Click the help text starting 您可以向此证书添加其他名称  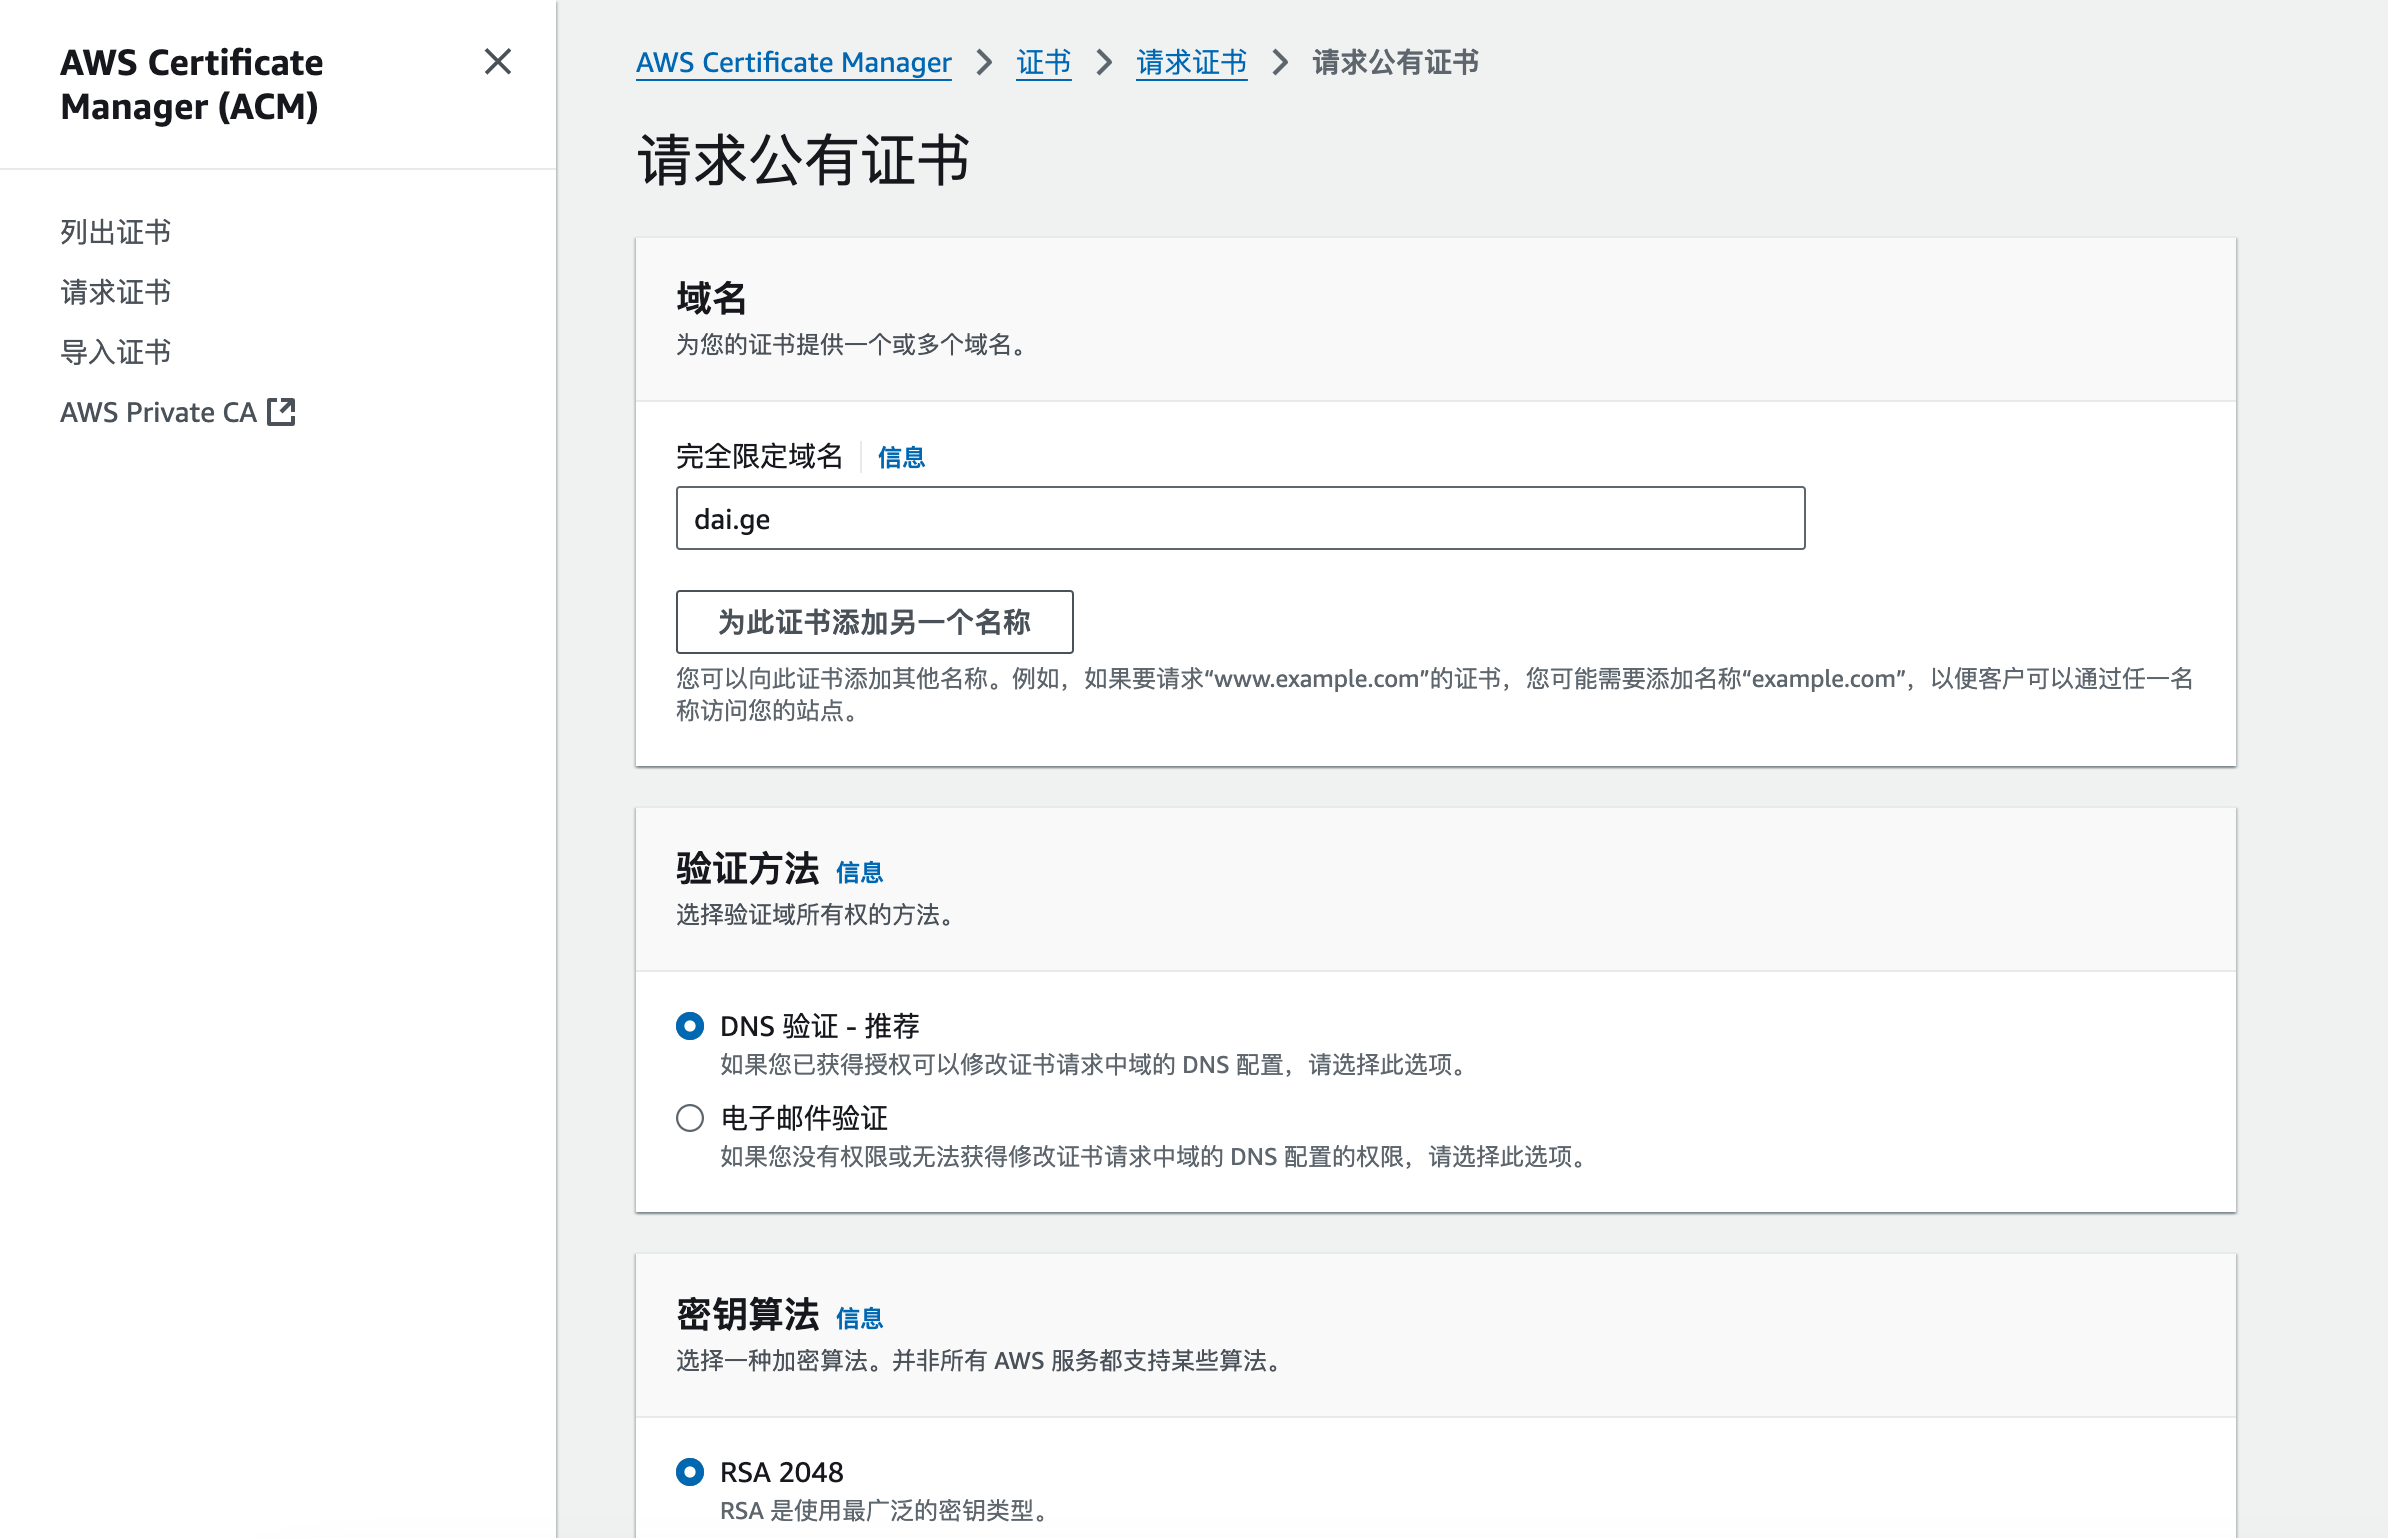(x=1435, y=694)
